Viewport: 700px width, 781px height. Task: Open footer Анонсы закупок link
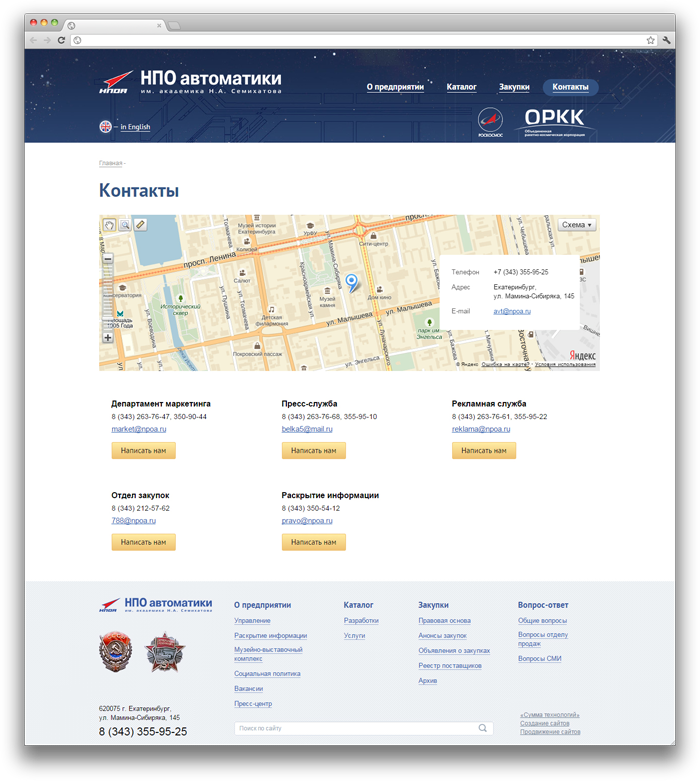click(442, 636)
